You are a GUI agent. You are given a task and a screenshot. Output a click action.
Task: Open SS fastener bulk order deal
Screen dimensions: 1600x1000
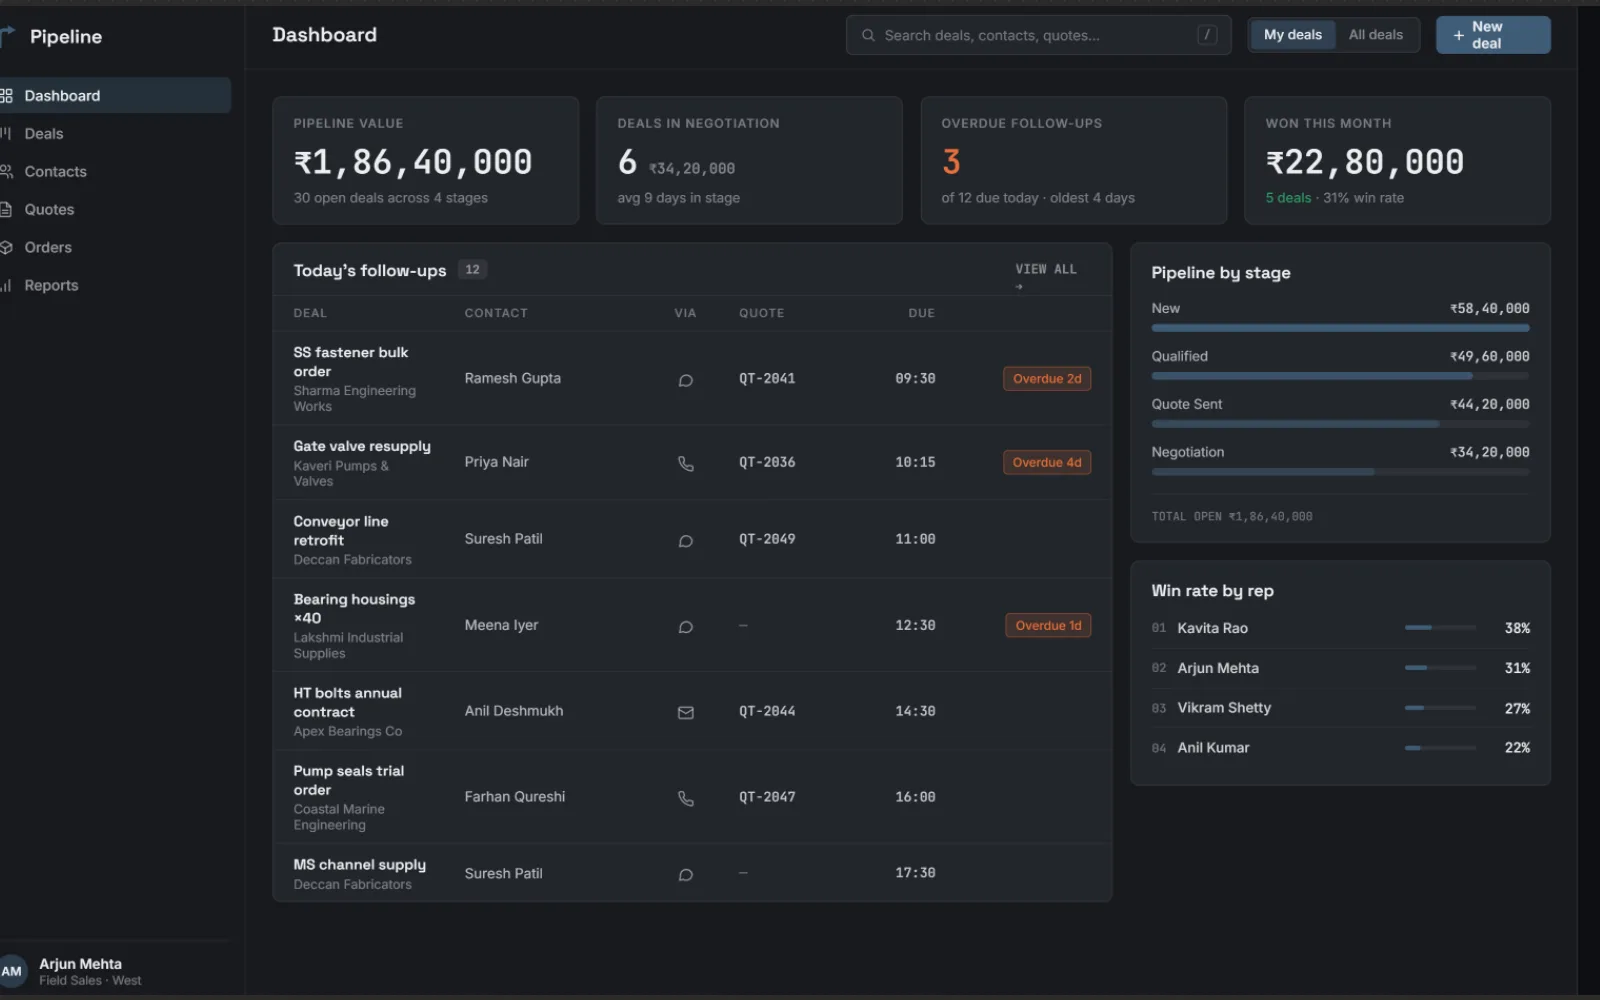point(350,362)
